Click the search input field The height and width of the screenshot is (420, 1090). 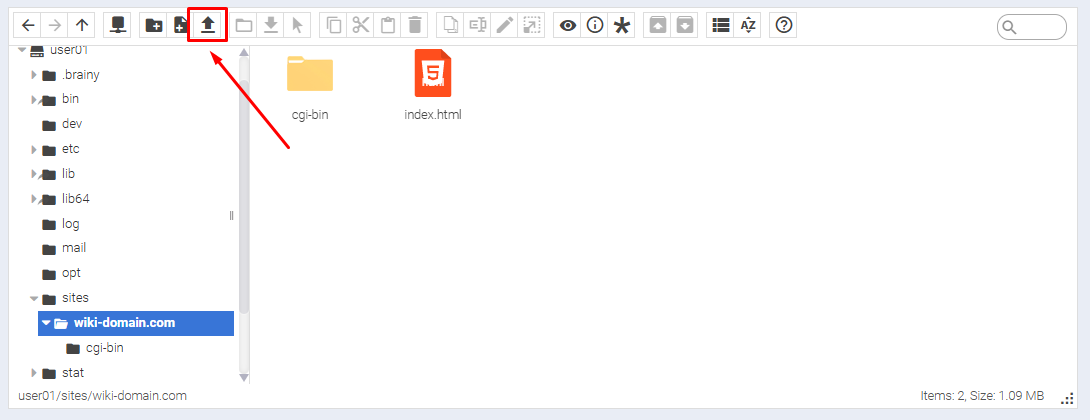point(1032,27)
